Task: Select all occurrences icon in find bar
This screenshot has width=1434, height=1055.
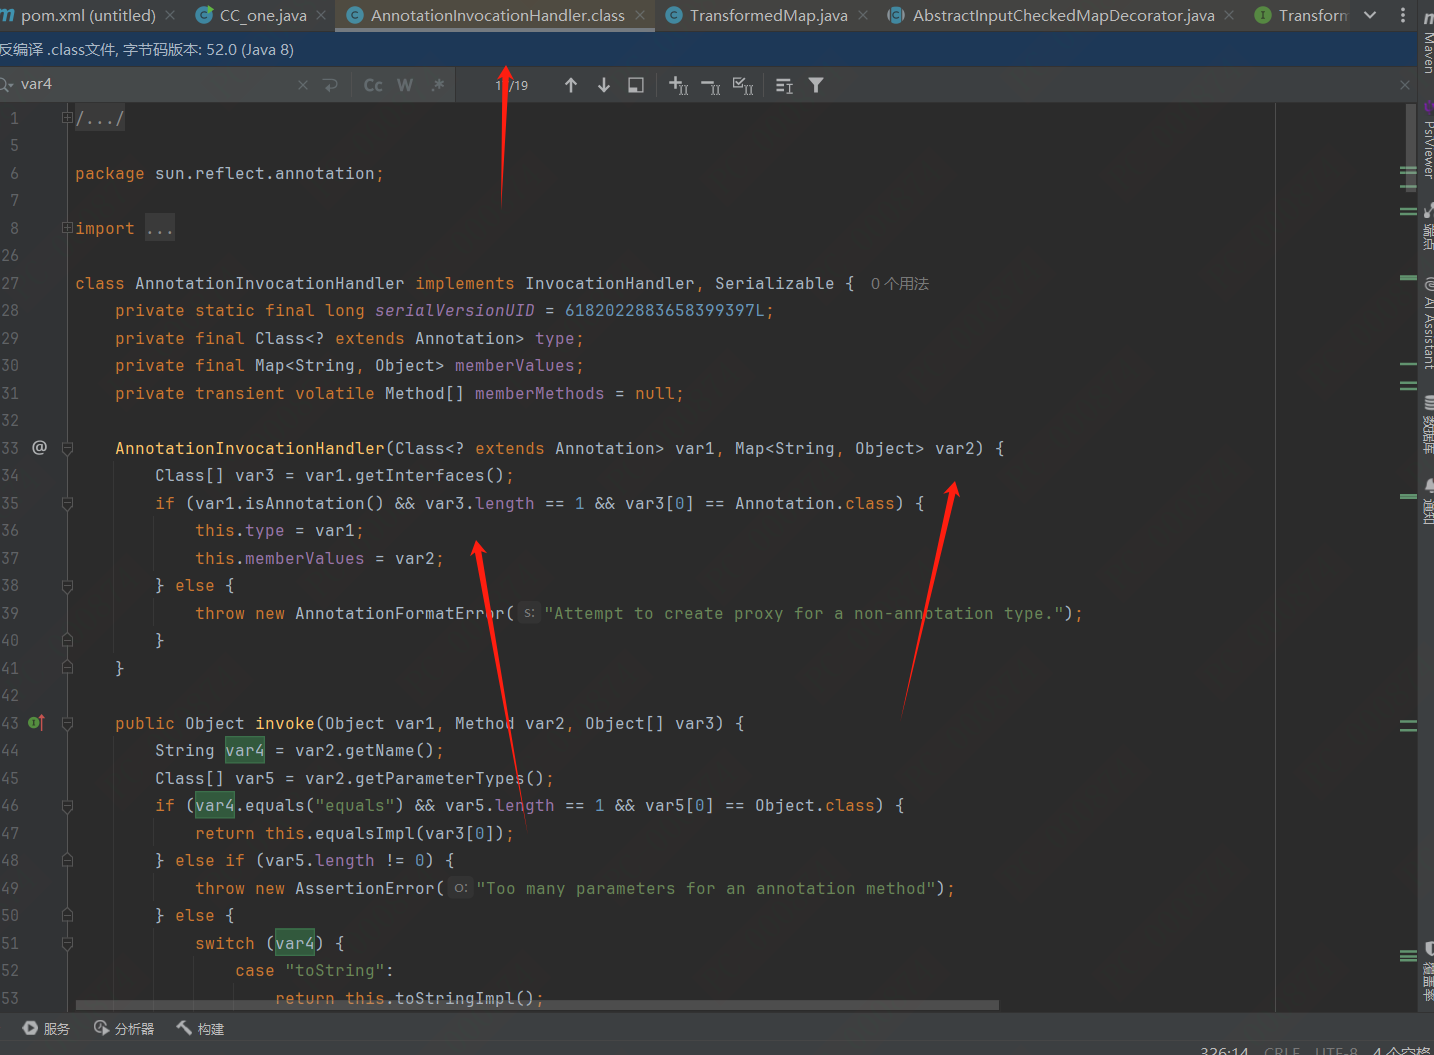Action: pos(743,85)
